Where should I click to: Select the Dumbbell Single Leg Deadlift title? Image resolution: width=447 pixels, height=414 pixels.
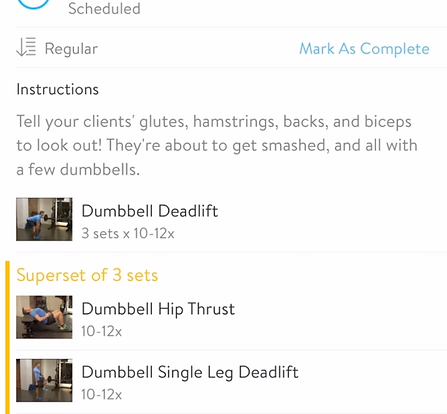(190, 372)
